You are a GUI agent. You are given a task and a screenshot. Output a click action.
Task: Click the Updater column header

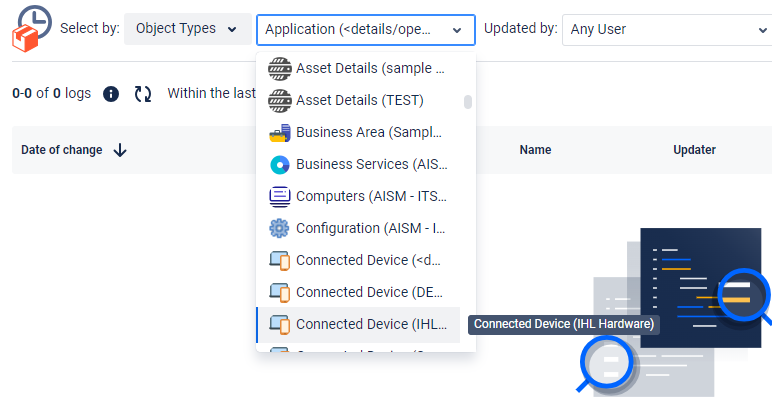click(694, 150)
